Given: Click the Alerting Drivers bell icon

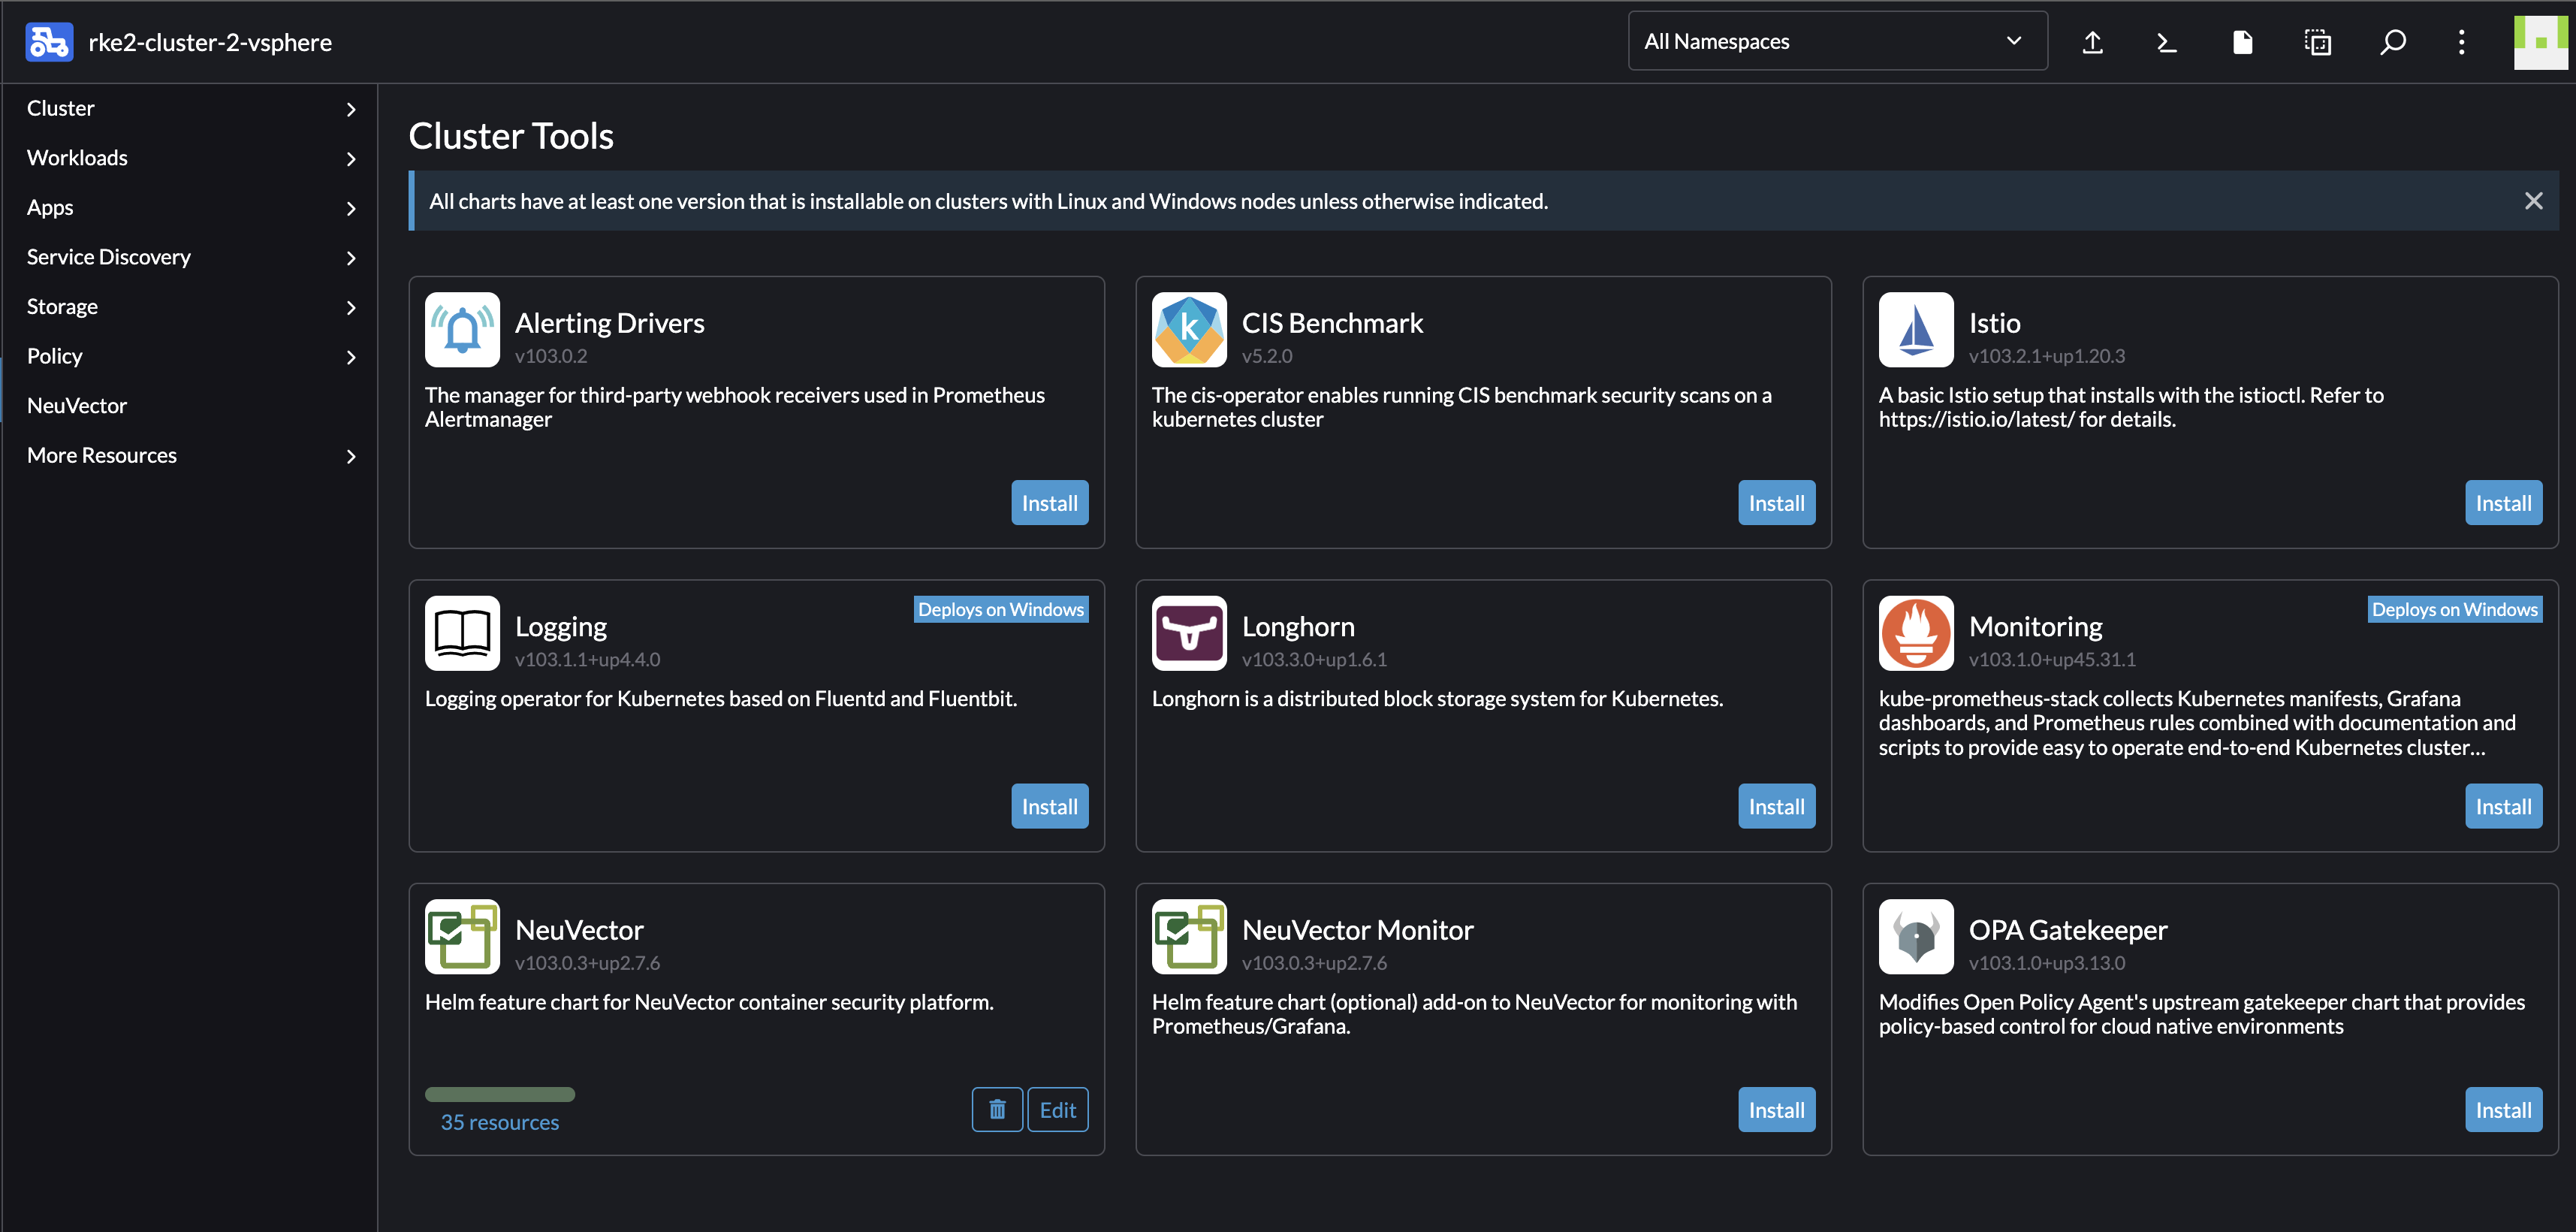Looking at the screenshot, I should 462,330.
